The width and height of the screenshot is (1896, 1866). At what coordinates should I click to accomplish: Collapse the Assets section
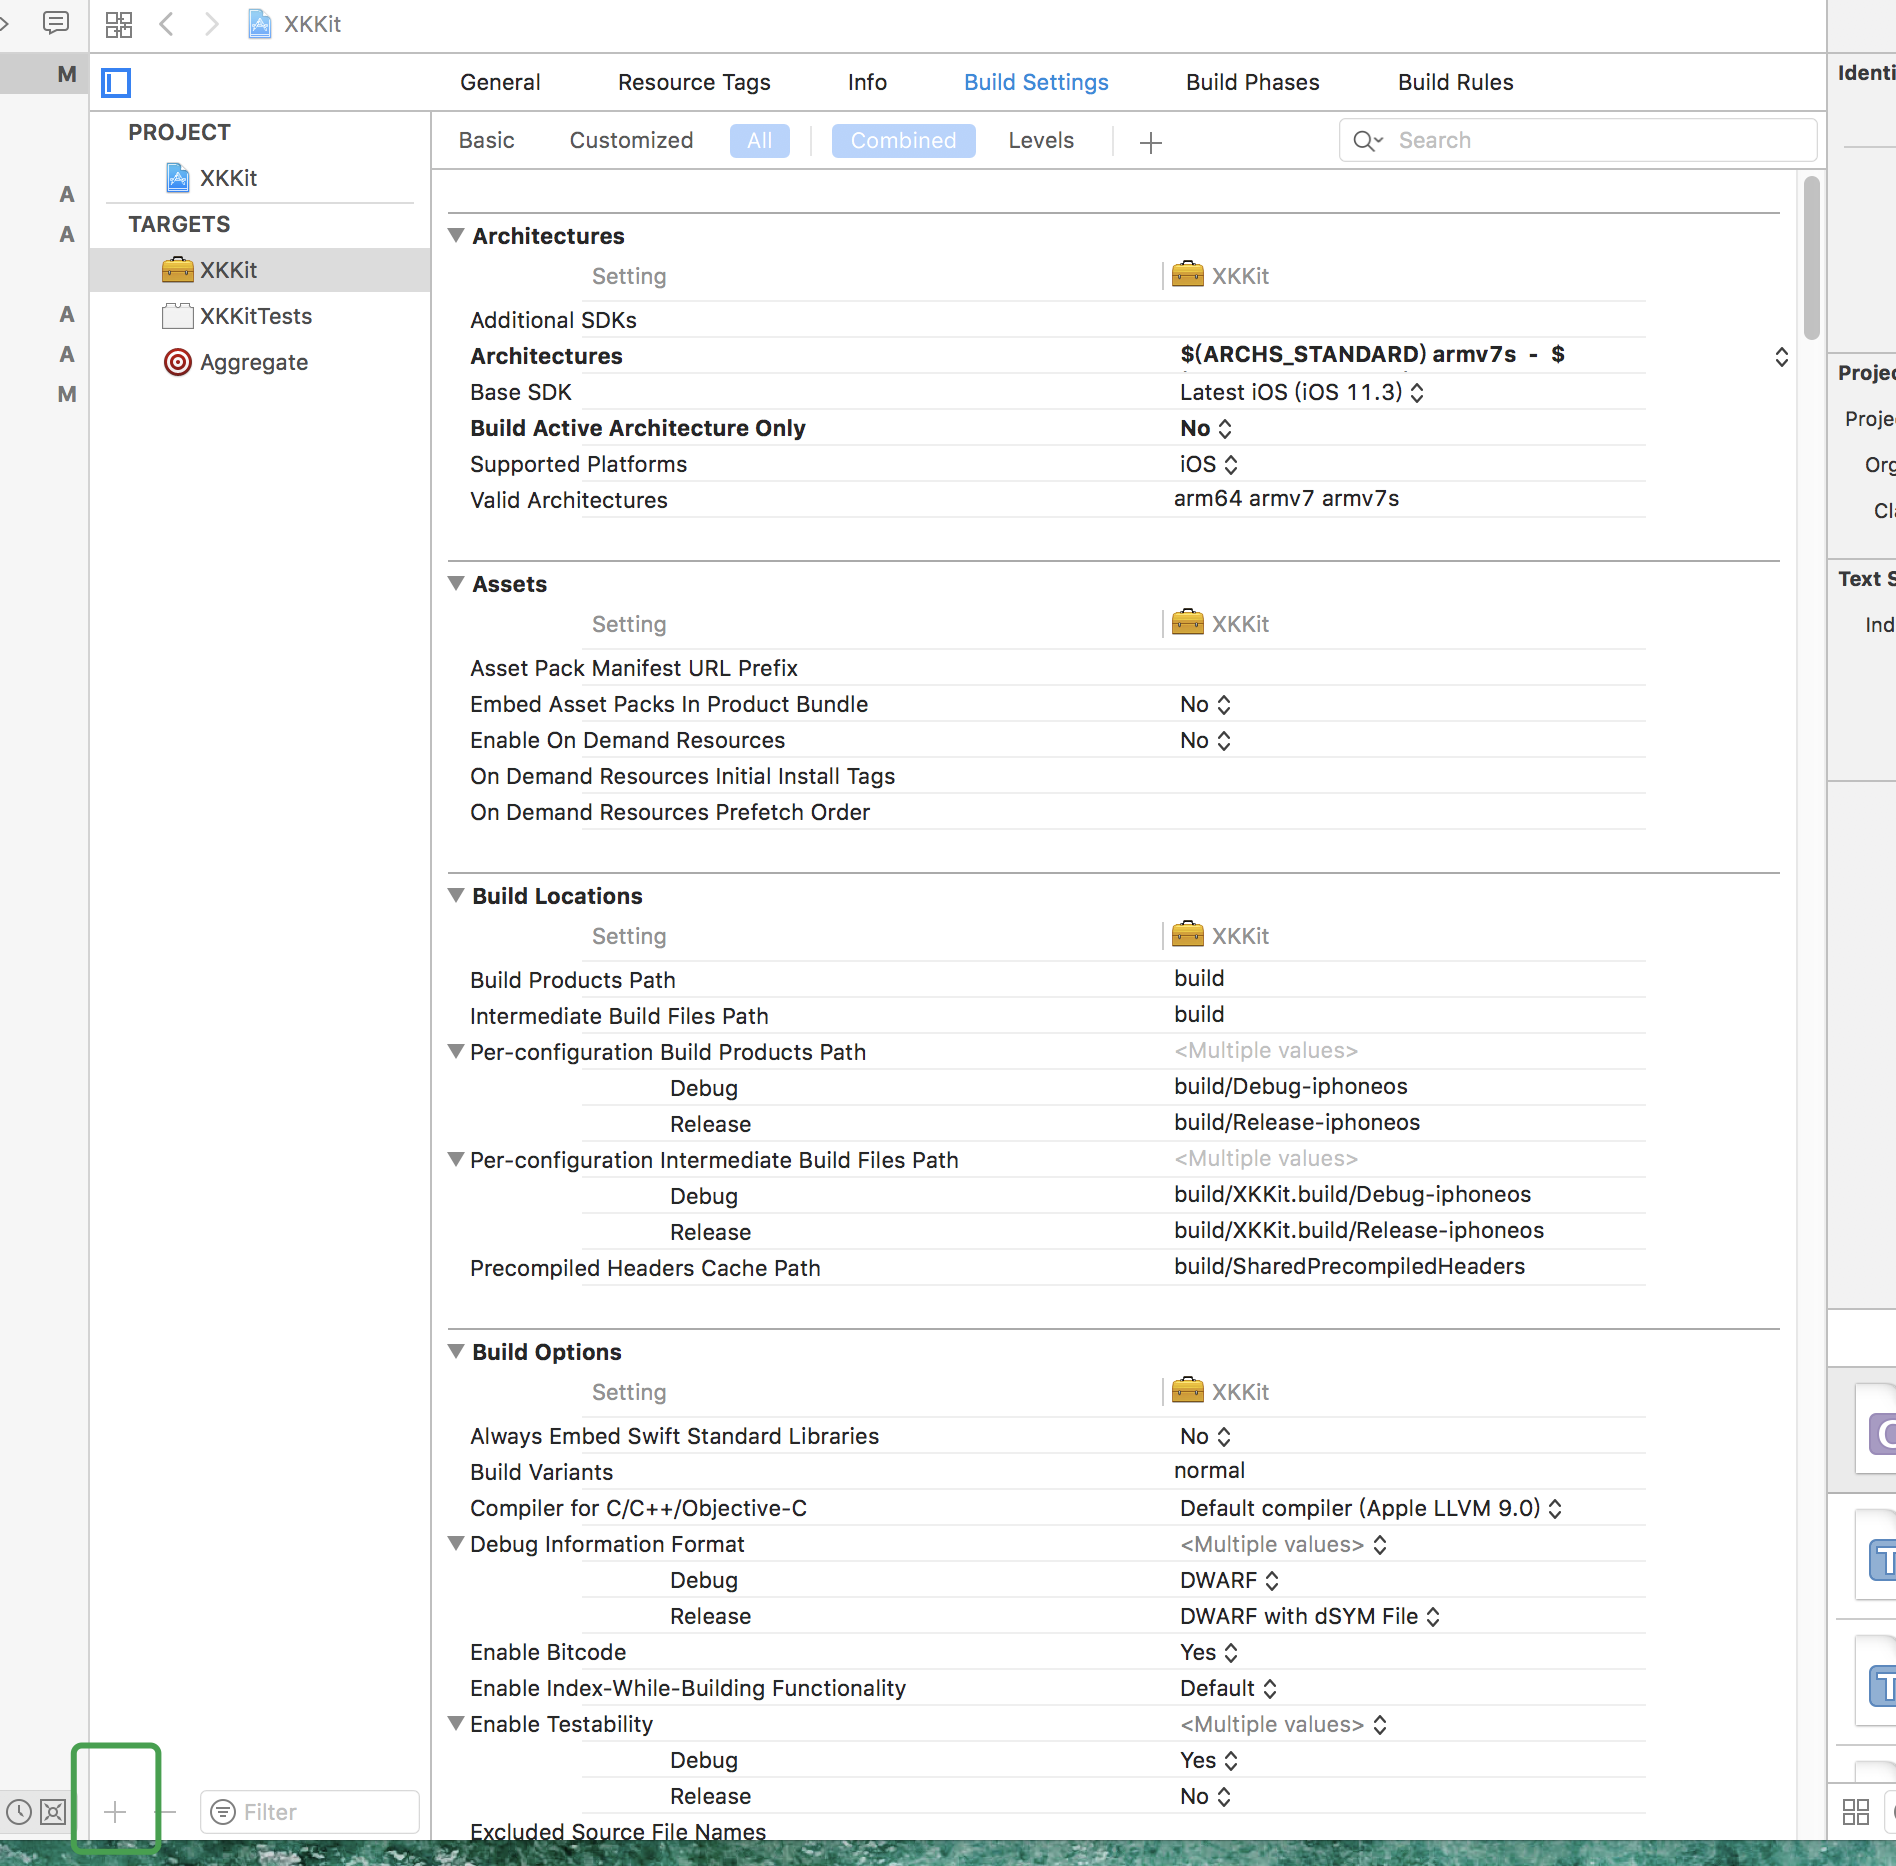coord(456,583)
